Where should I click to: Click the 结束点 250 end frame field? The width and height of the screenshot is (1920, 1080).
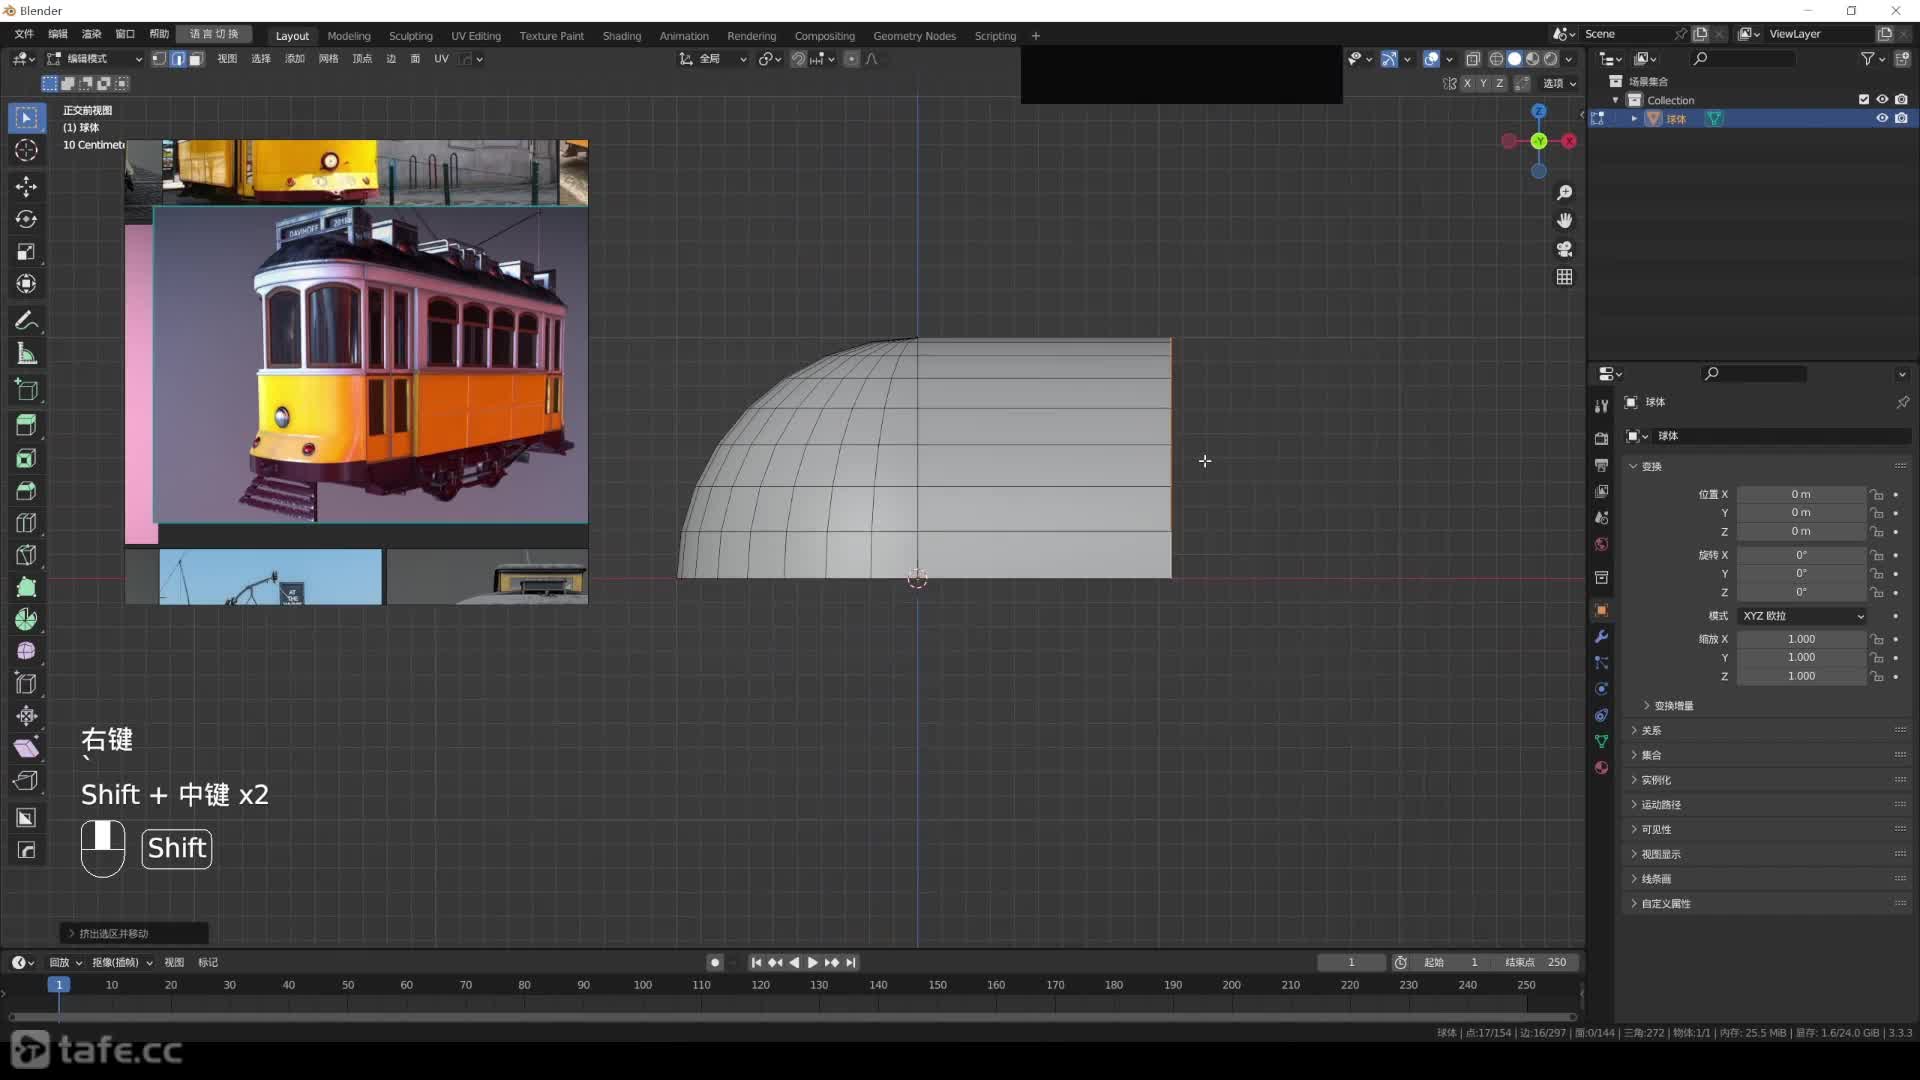pos(1535,963)
